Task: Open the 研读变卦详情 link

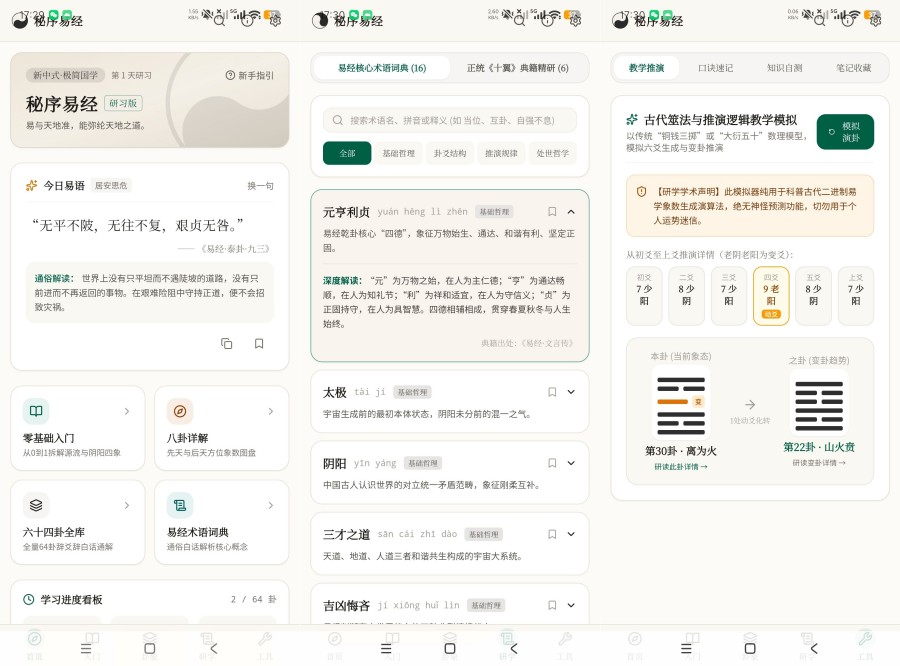Action: tap(819, 463)
